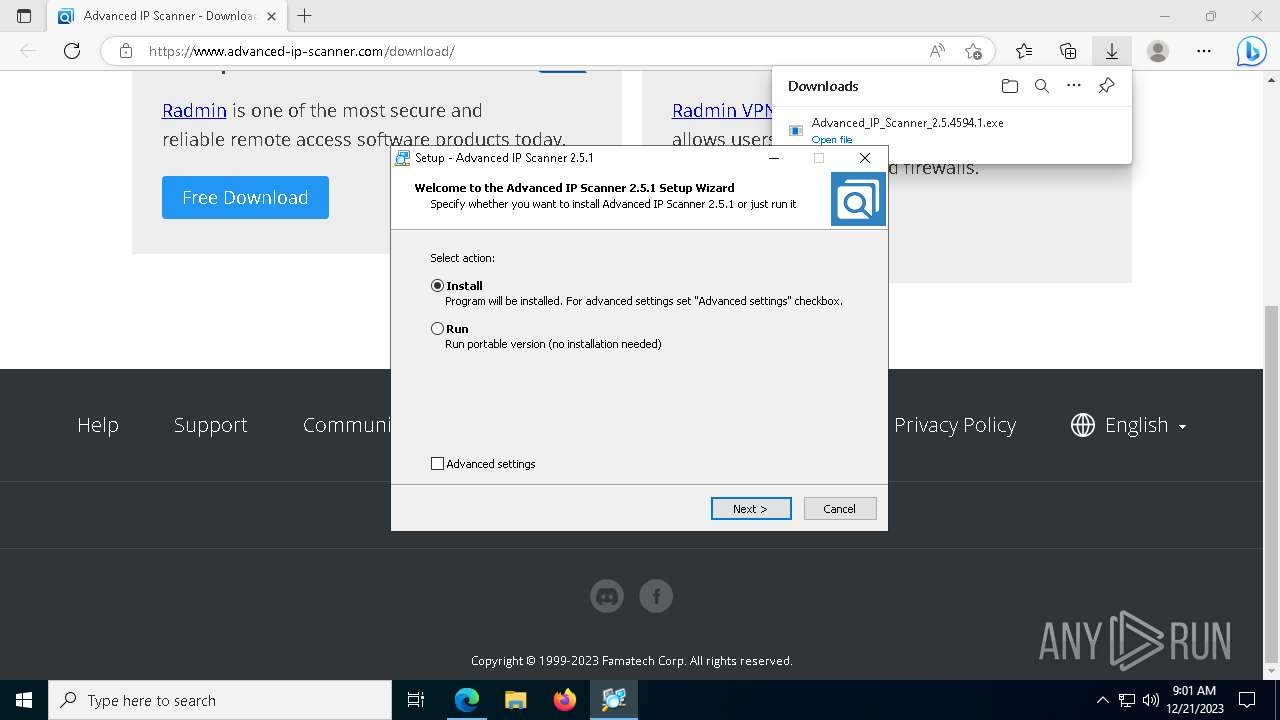
Task: Search downloads with magnifier icon
Action: click(1042, 86)
